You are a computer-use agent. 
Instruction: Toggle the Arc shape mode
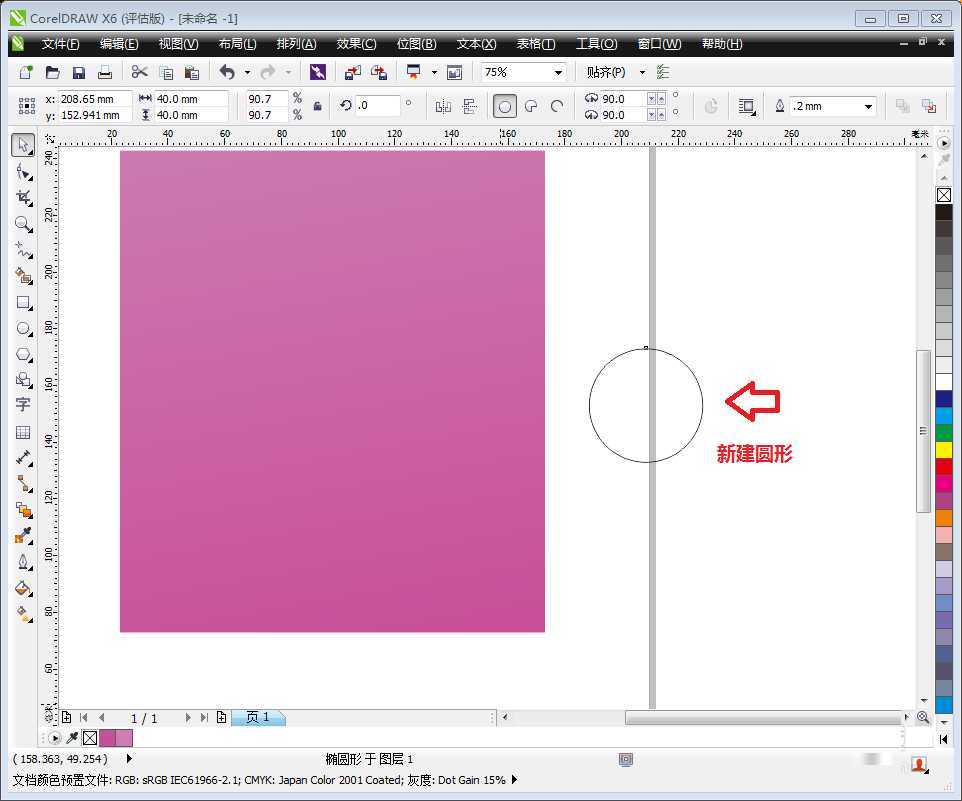click(555, 106)
